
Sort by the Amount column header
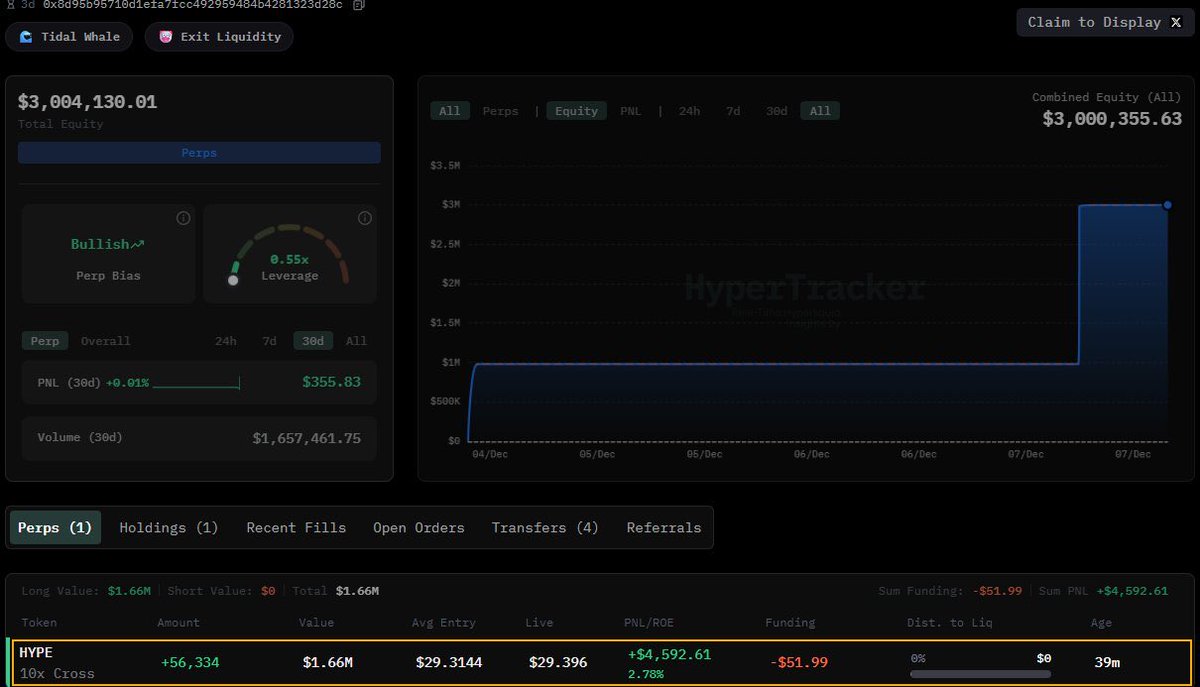179,623
